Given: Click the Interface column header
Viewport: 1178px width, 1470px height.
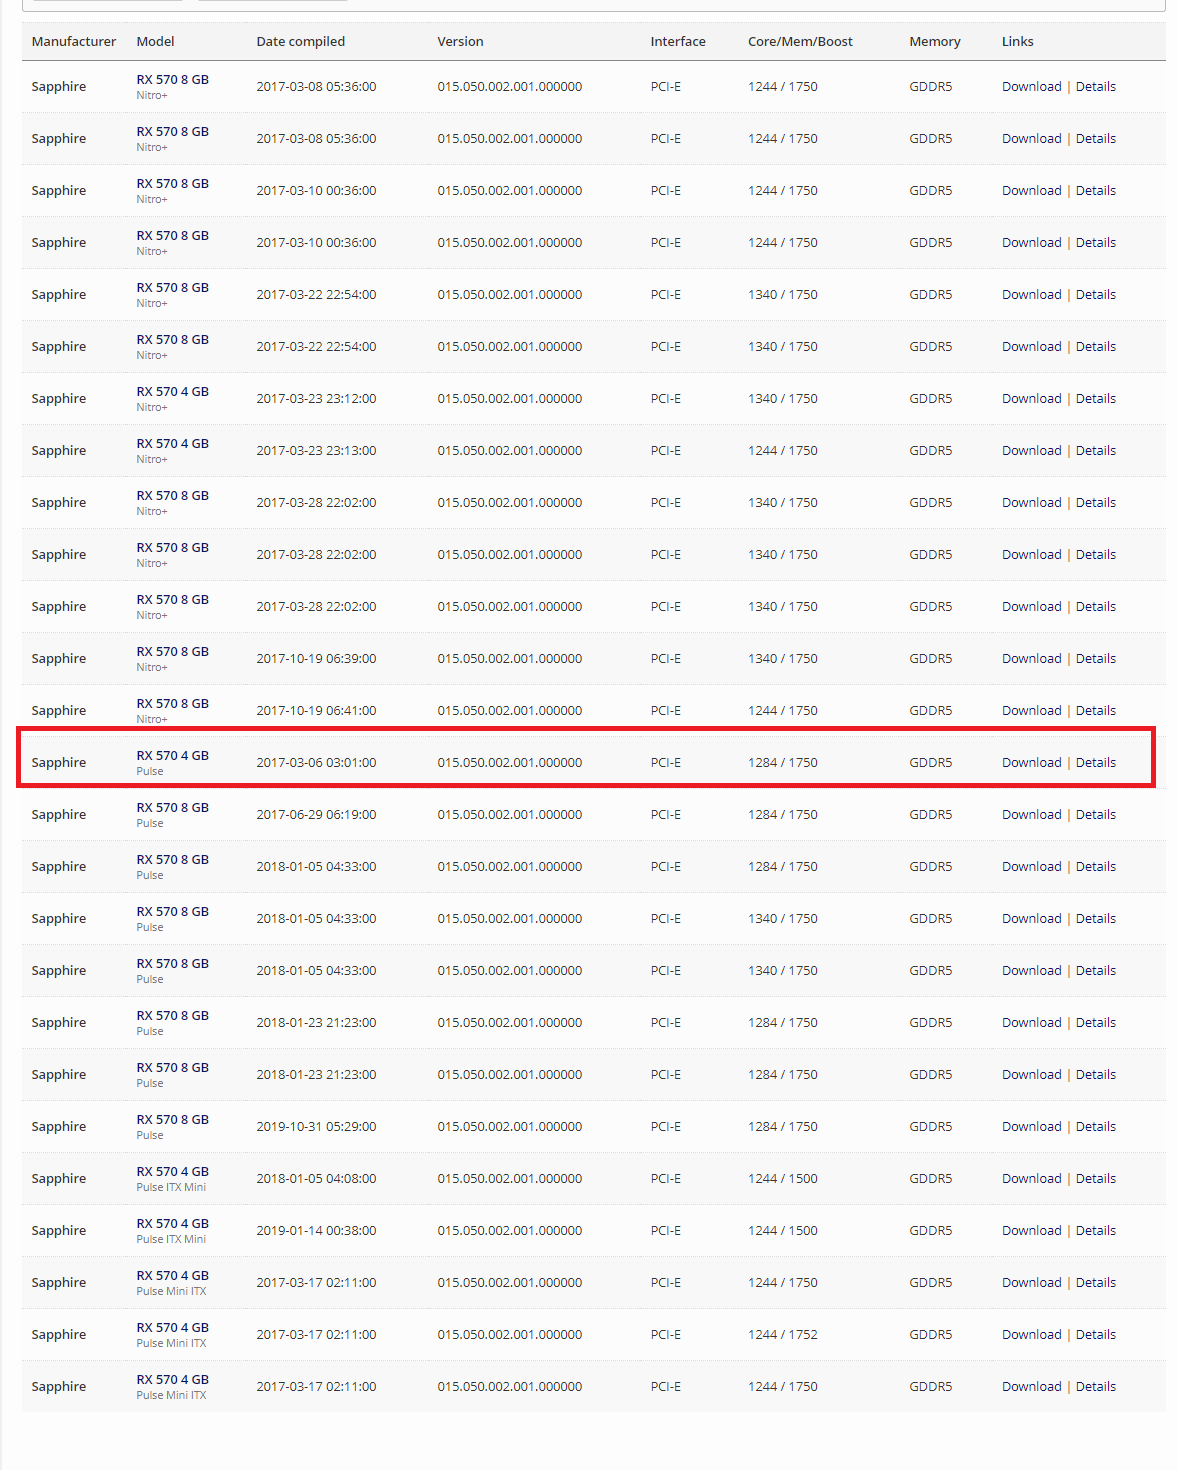Looking at the screenshot, I should pos(677,41).
